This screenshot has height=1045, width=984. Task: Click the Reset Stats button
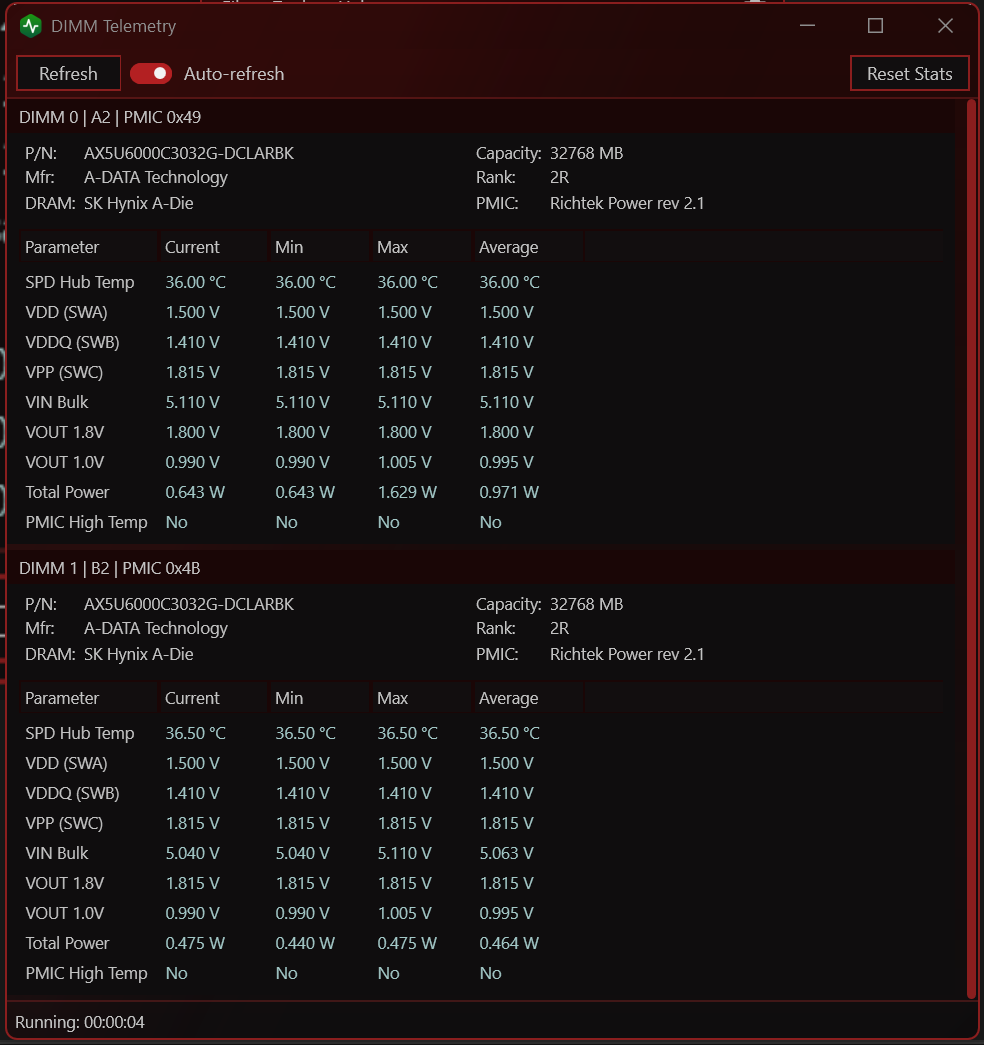909,73
